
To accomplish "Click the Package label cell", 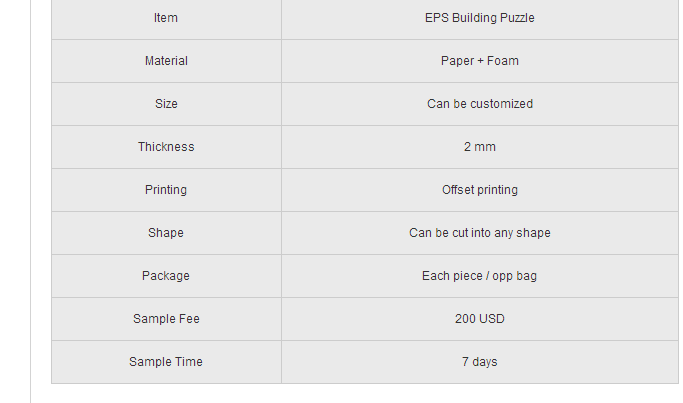I will coord(166,276).
